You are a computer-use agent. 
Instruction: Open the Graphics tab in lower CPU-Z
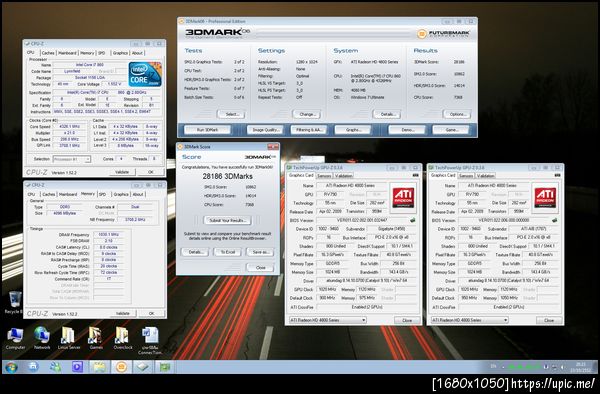(x=121, y=194)
